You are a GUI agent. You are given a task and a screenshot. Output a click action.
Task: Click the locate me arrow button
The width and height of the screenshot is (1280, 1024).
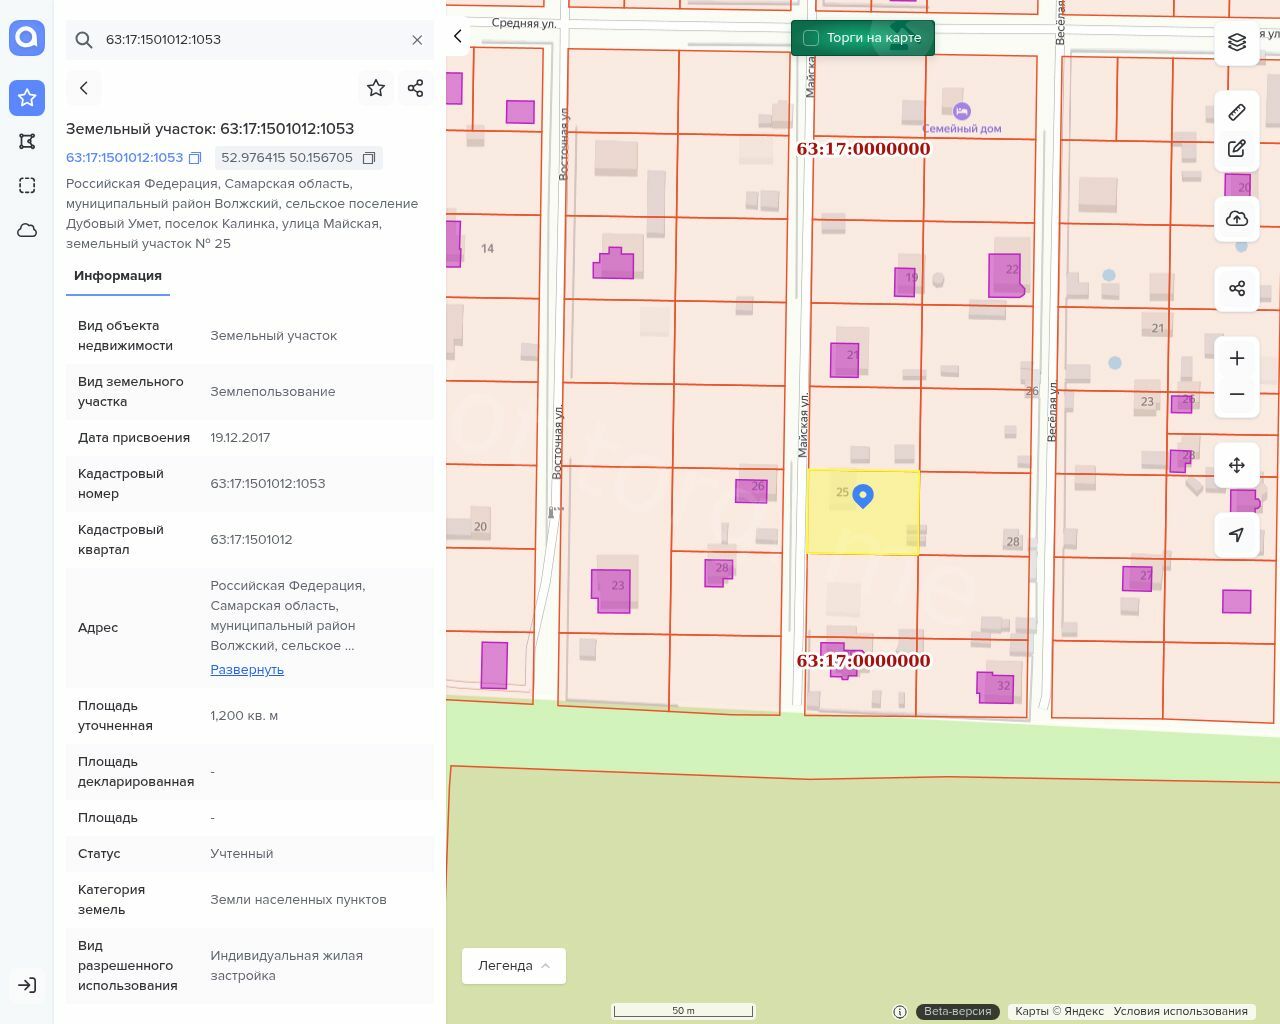click(1237, 534)
